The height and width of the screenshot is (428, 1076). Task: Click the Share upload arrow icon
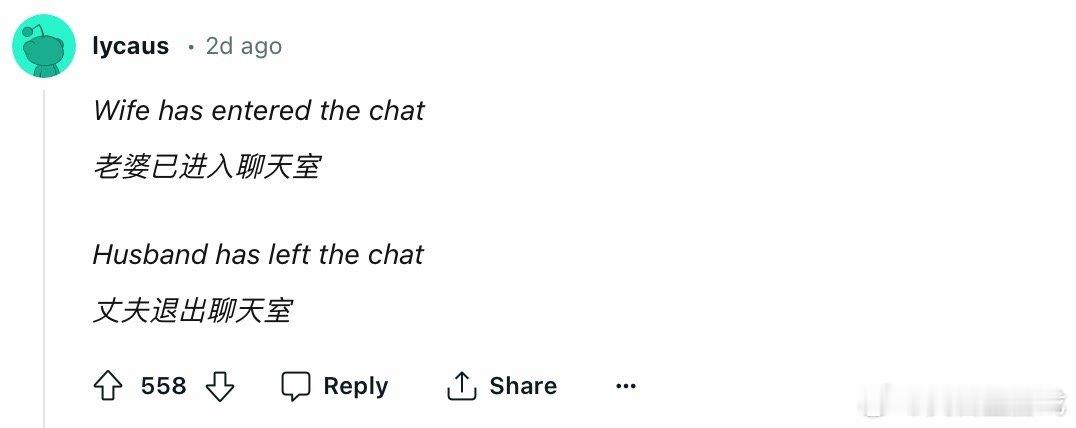tap(461, 387)
